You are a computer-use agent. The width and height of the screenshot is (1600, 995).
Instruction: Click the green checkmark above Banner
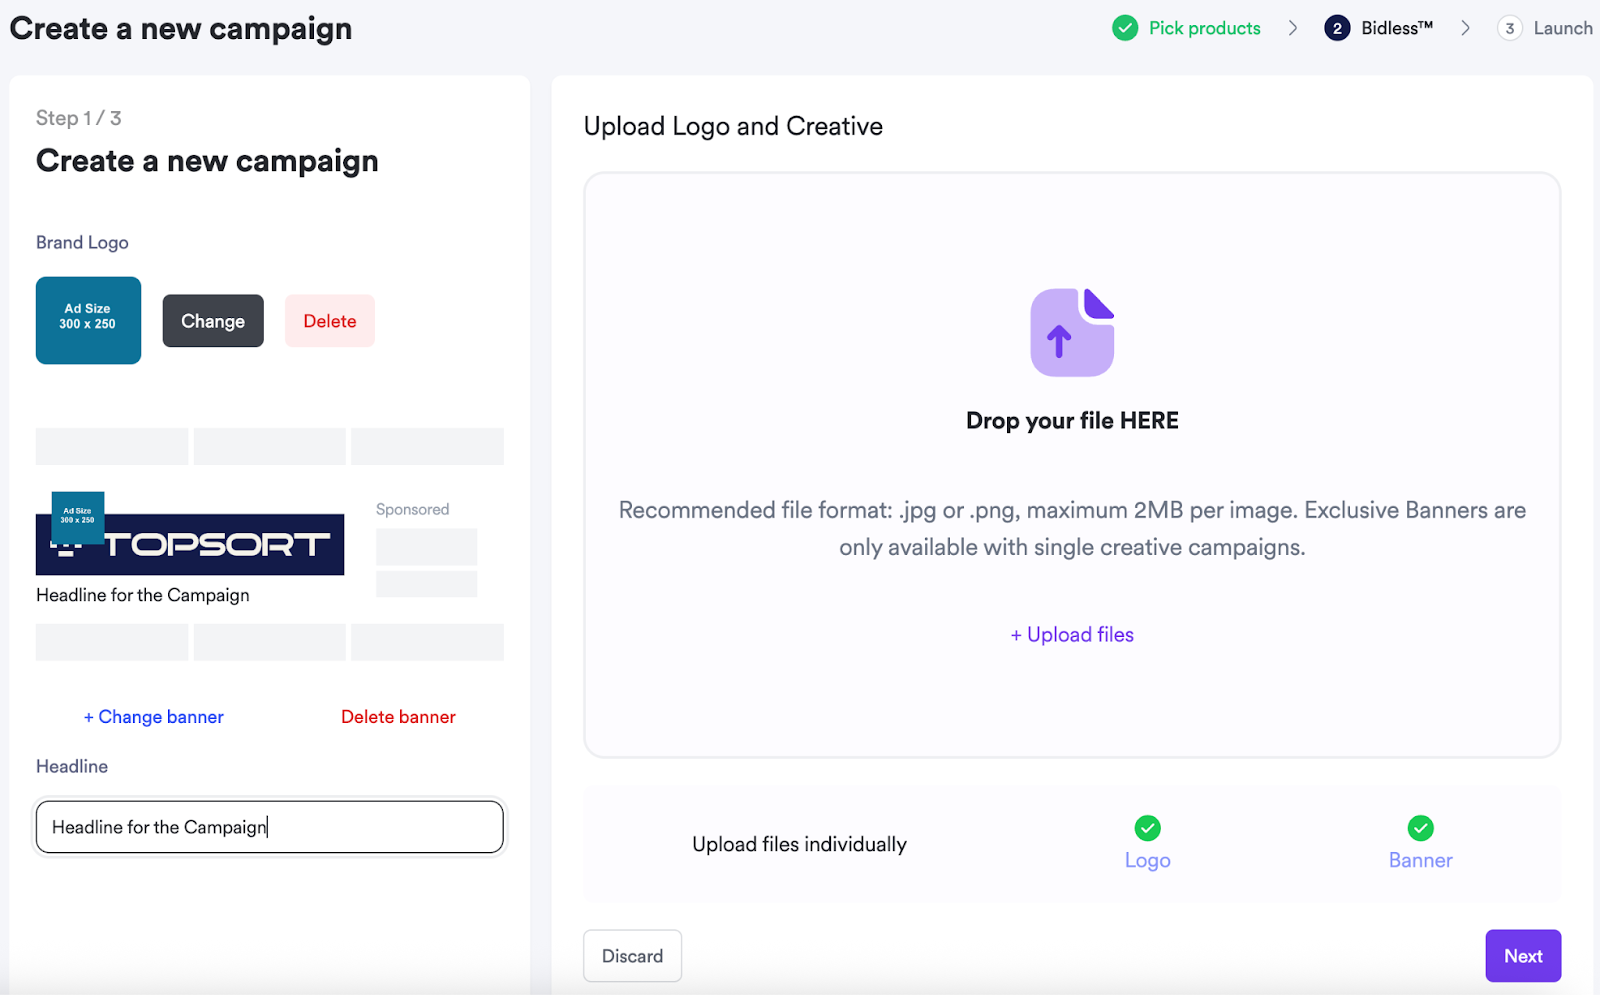tap(1420, 828)
